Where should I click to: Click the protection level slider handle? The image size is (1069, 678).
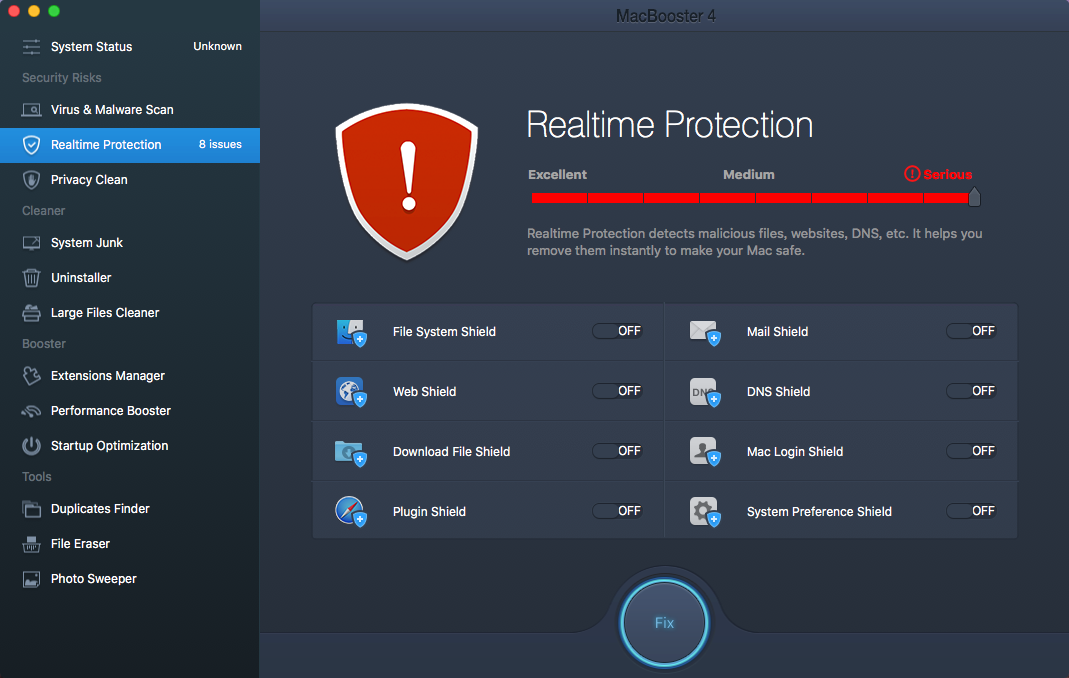(974, 197)
